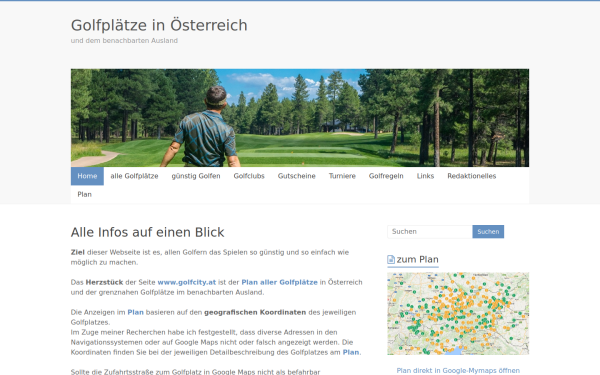This screenshot has width=600, height=375.
Task: Go to günstig Golfen page
Action: 196,176
